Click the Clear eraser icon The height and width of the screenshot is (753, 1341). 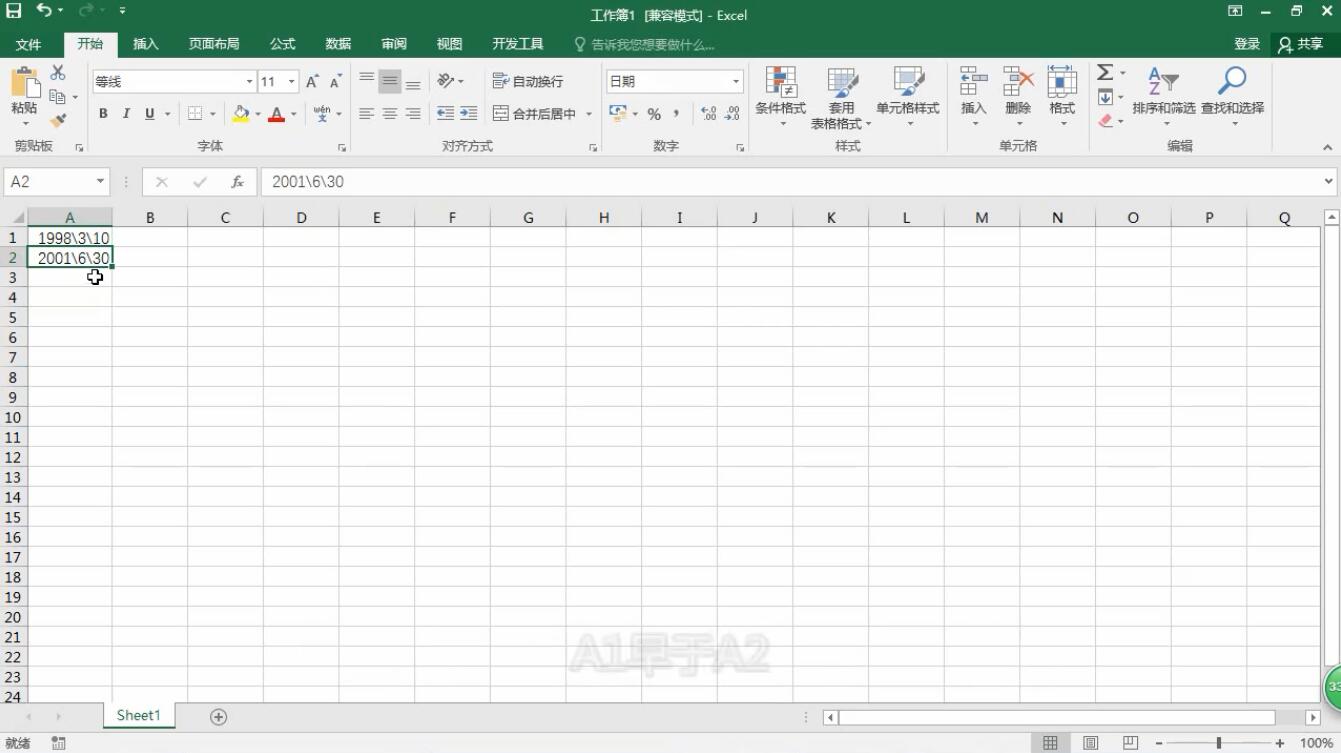point(1105,120)
